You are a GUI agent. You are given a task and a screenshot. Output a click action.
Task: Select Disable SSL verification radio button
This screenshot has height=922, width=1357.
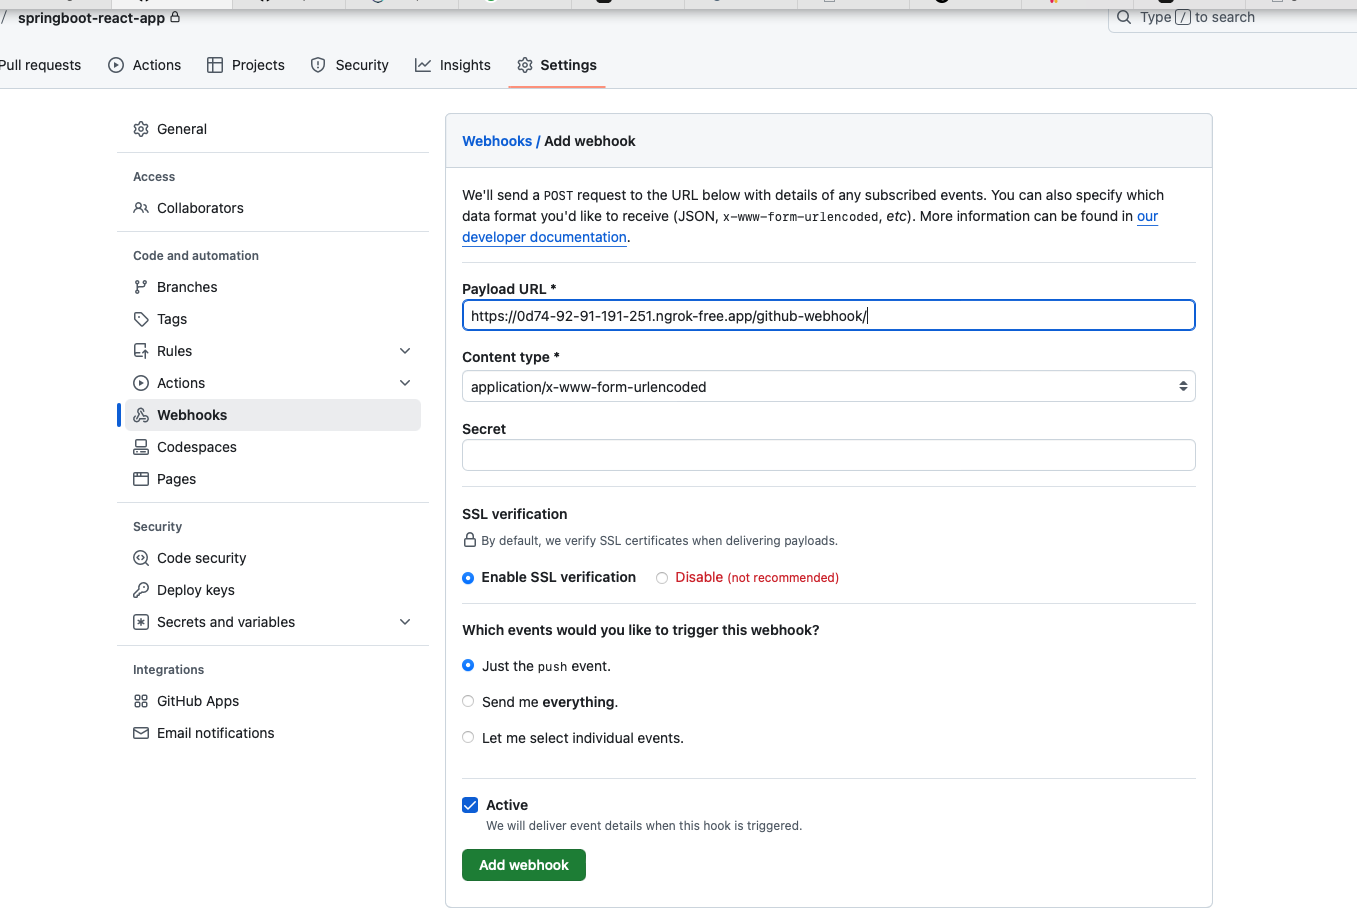click(x=662, y=578)
